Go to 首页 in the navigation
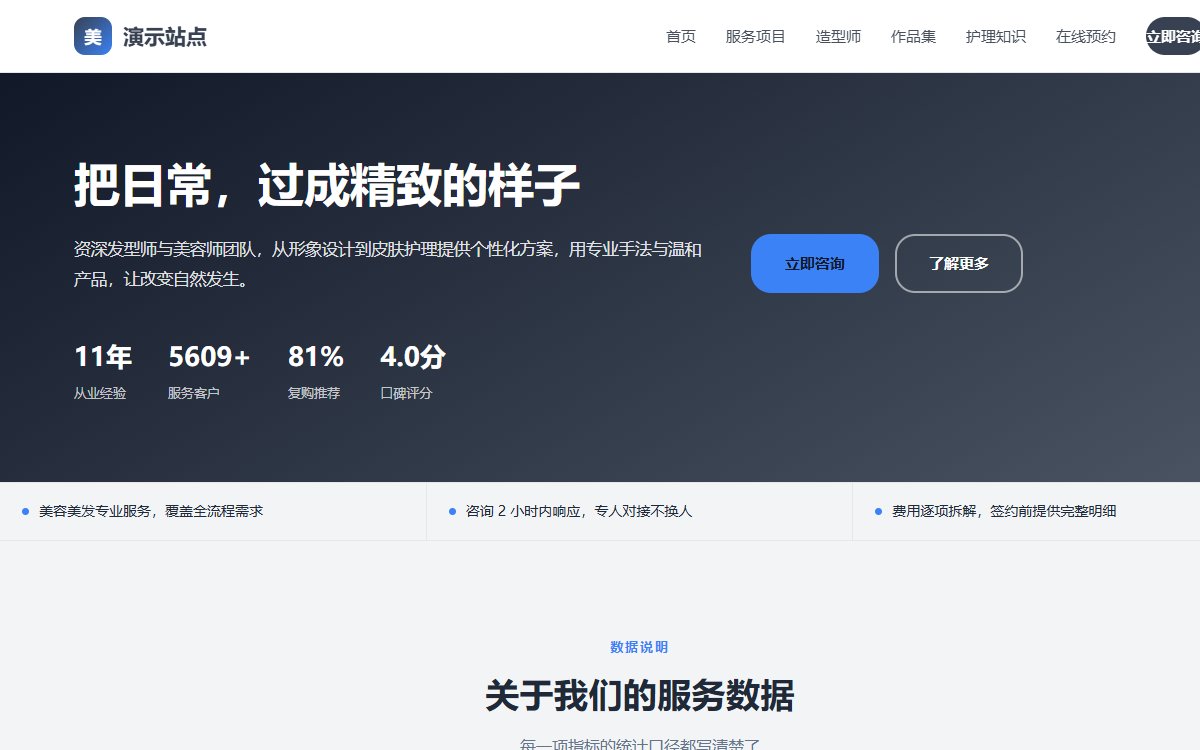Viewport: 1200px width, 750px height. coord(681,37)
